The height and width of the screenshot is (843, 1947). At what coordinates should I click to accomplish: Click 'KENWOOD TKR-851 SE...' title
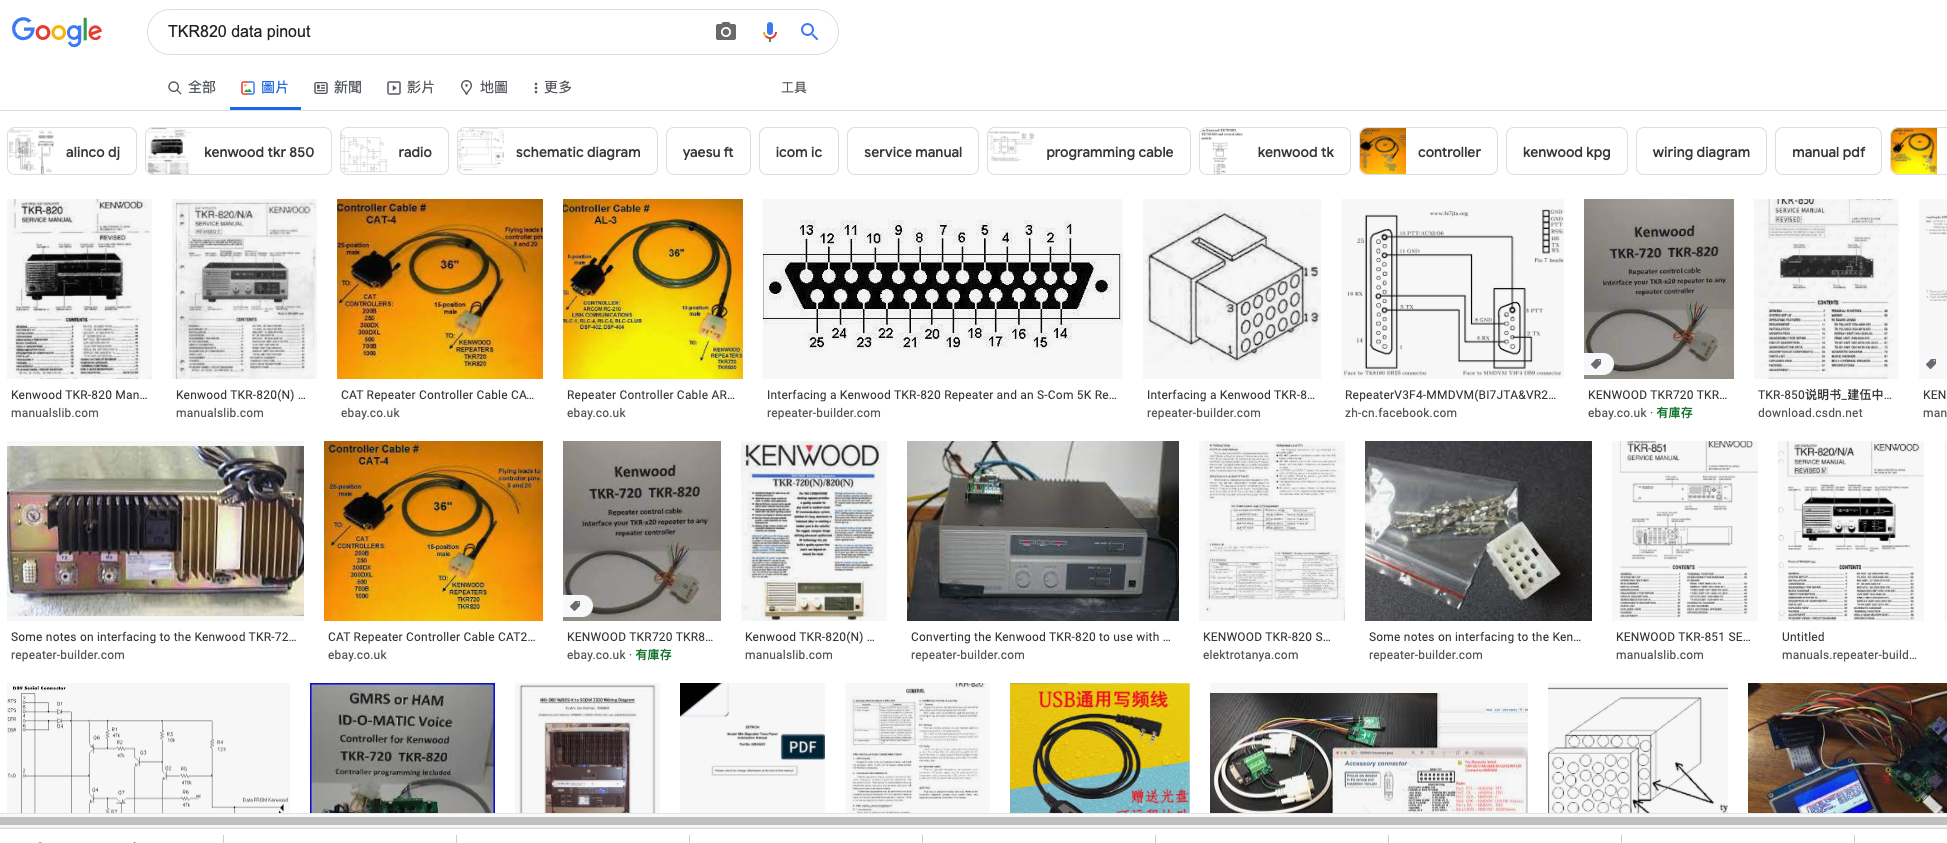point(1683,637)
